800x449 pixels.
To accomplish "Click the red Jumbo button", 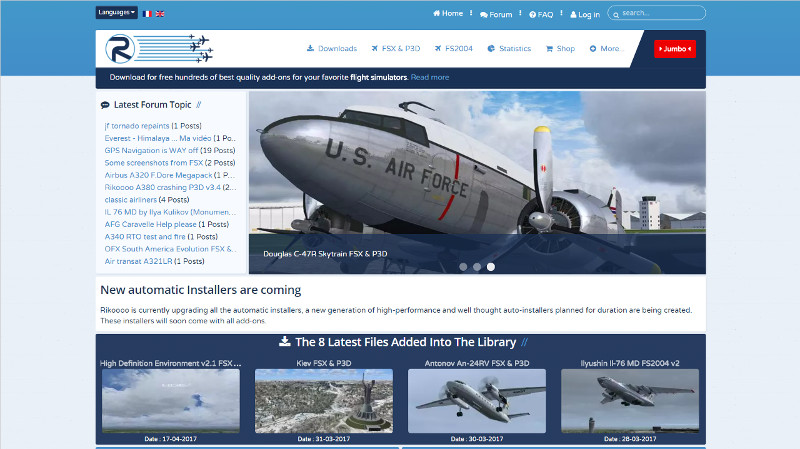I will point(675,48).
